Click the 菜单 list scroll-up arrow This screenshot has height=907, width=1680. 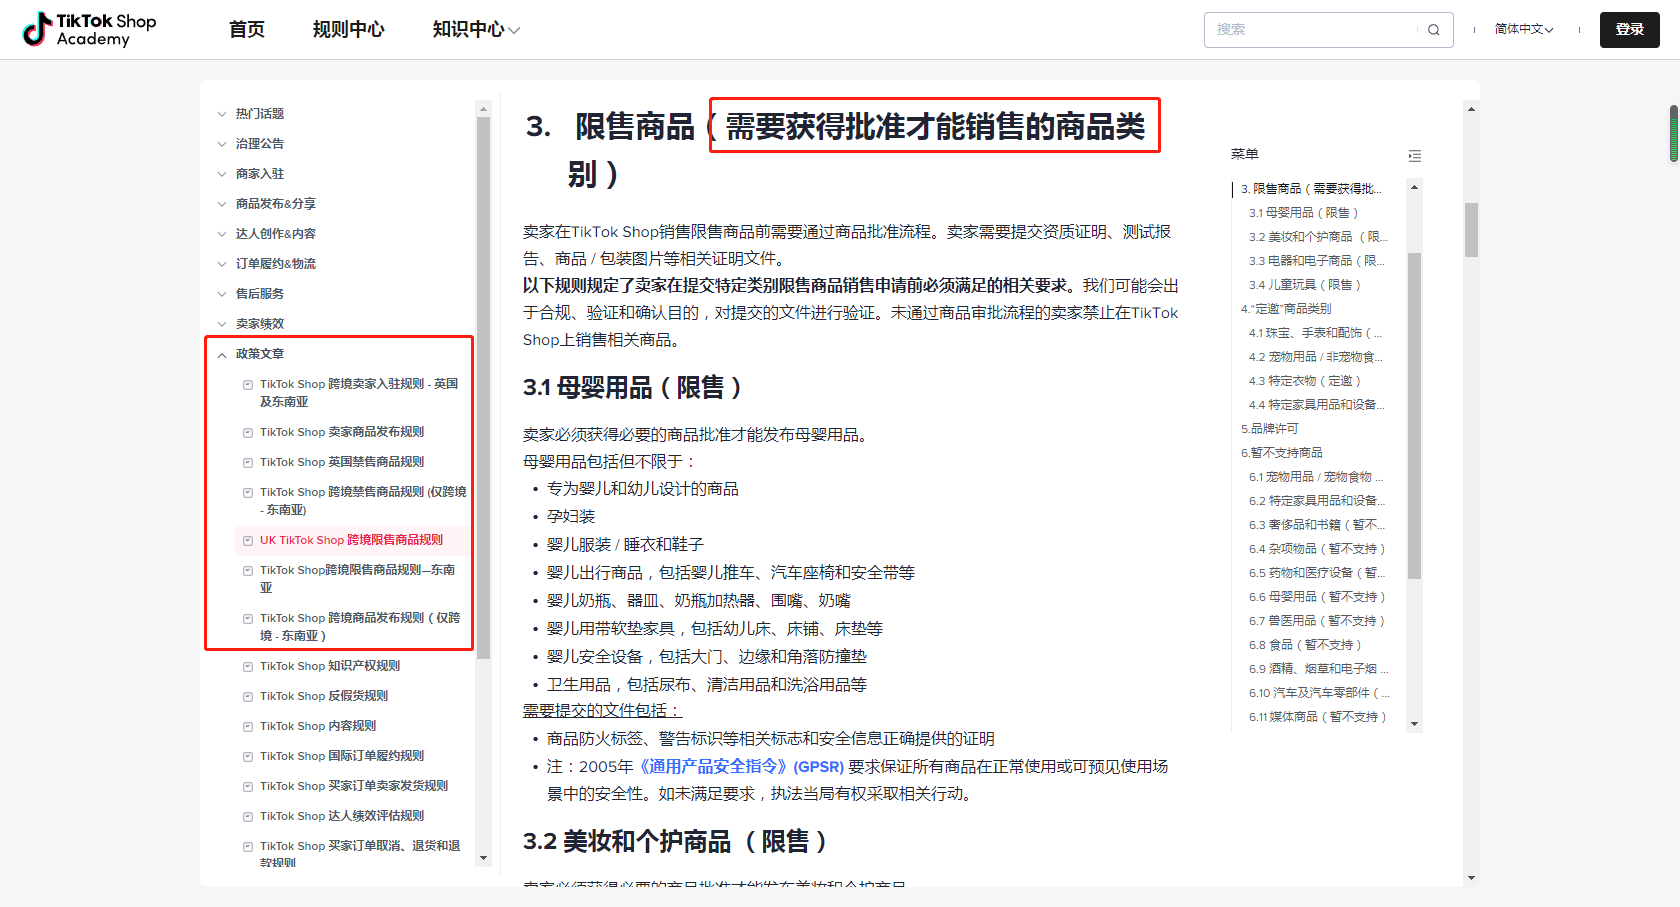click(1414, 187)
